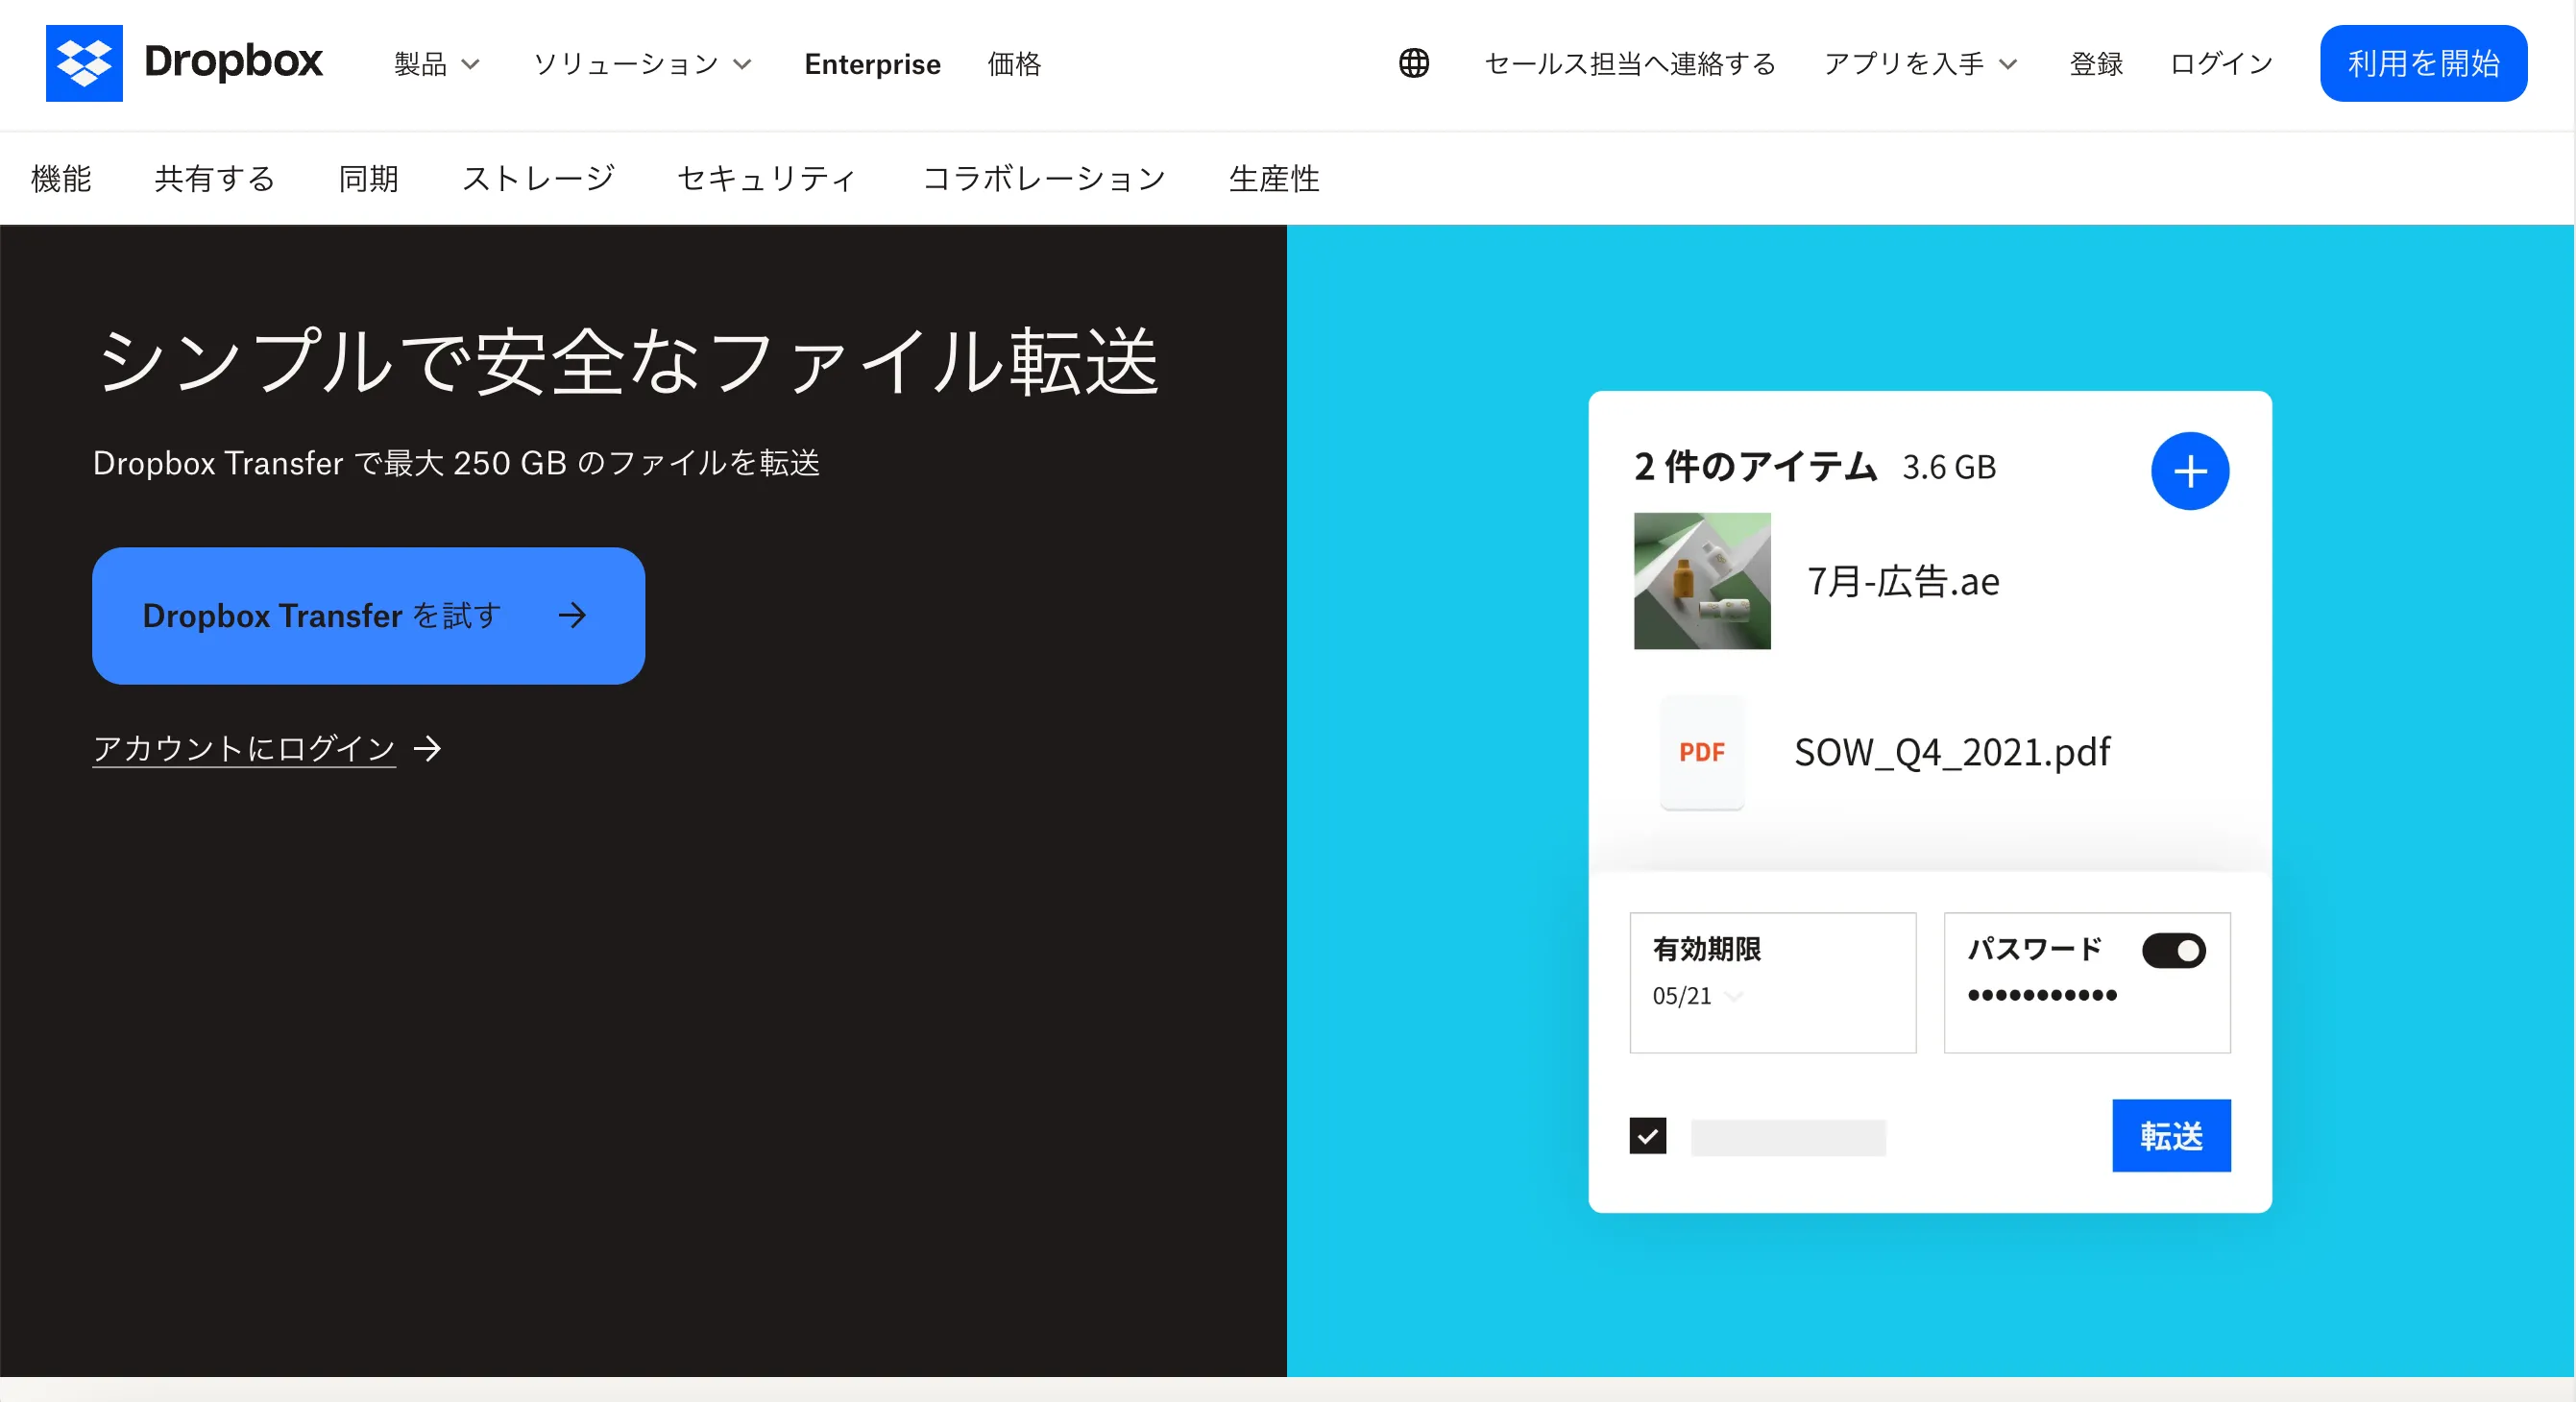
Task: Select the コラボレーション tab
Action: tap(1043, 178)
